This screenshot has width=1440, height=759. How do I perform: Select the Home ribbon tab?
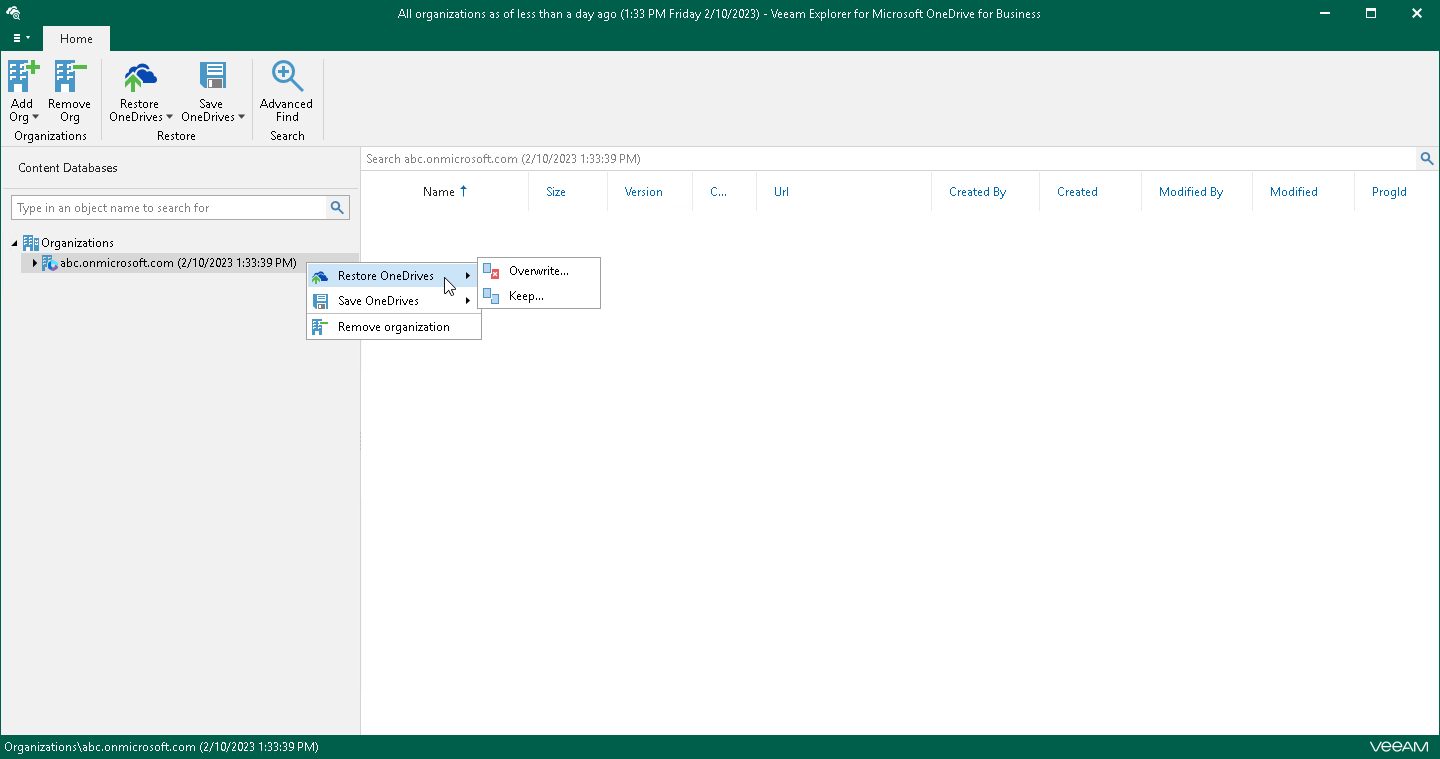pos(76,39)
